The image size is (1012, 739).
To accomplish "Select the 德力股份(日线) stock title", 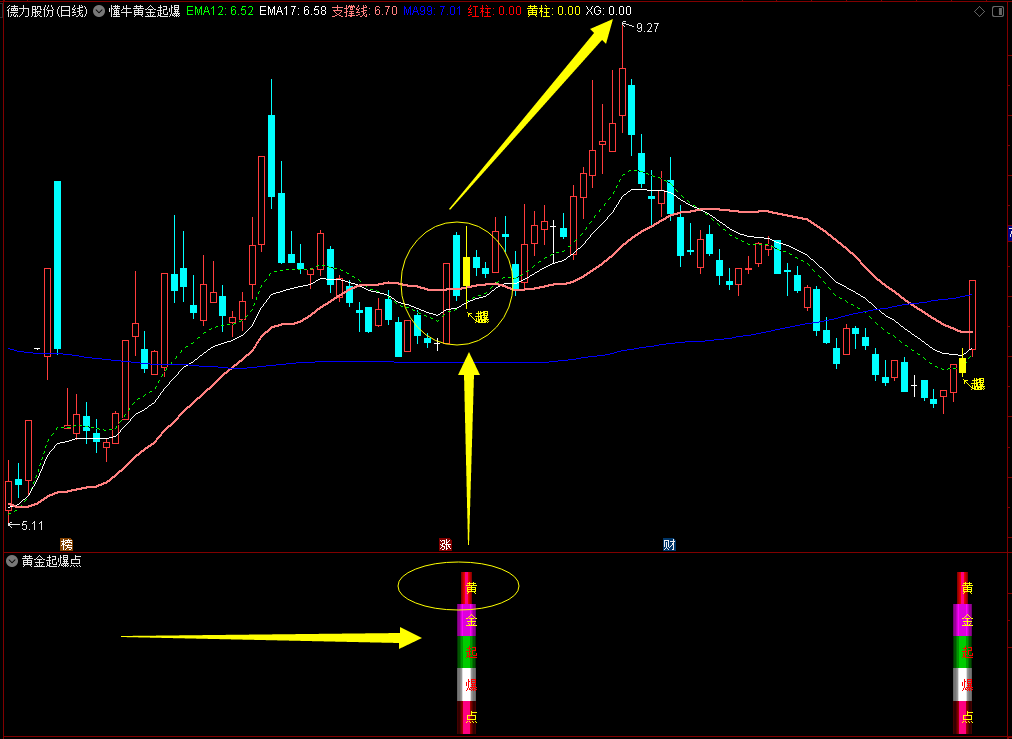I will point(45,11).
